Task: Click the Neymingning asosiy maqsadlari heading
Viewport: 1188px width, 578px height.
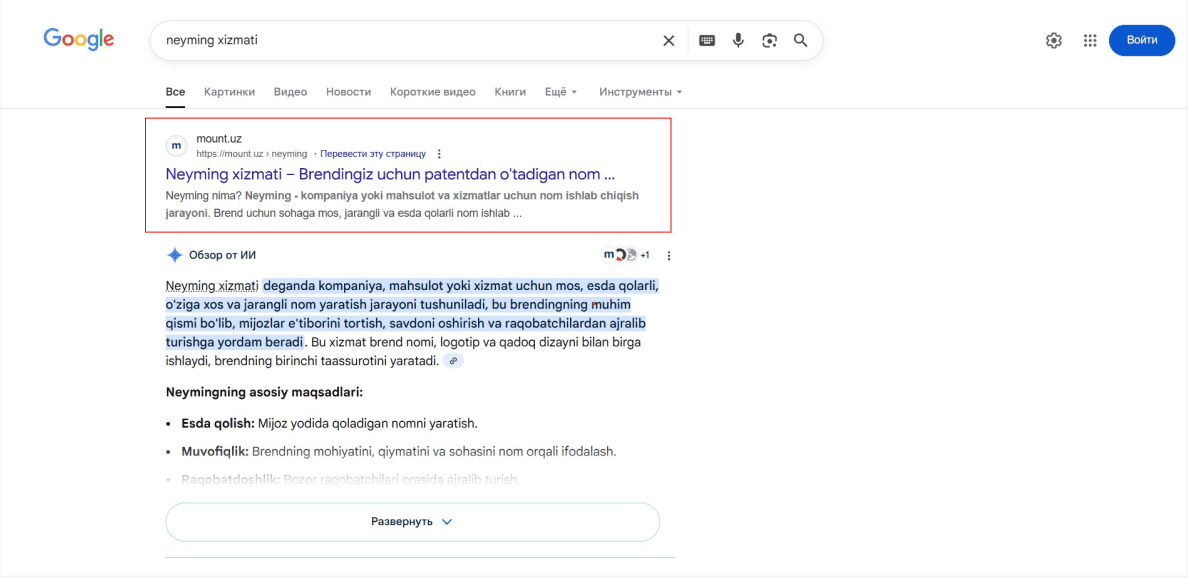Action: [264, 392]
